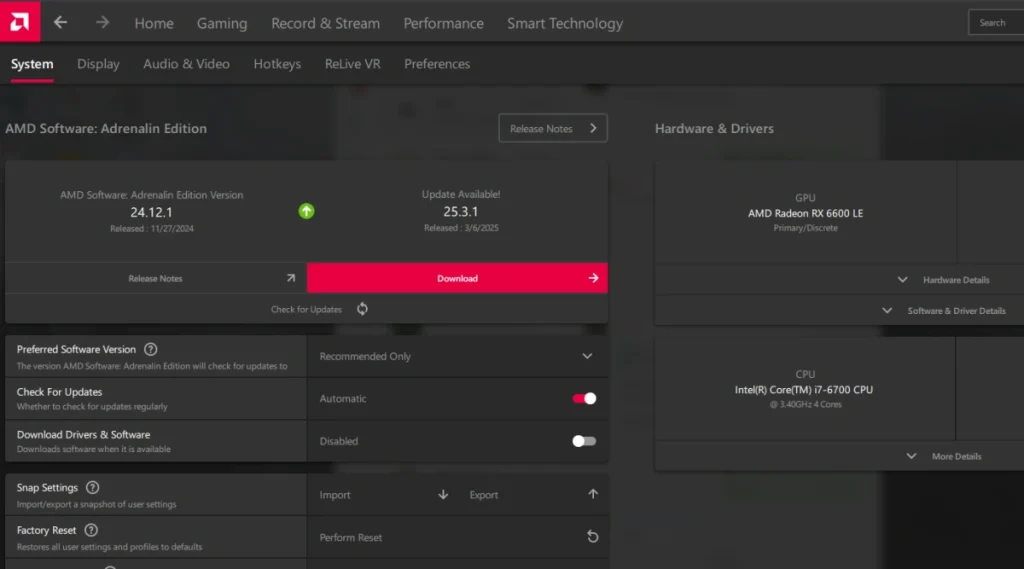Click the Check for Updates text

tap(306, 309)
